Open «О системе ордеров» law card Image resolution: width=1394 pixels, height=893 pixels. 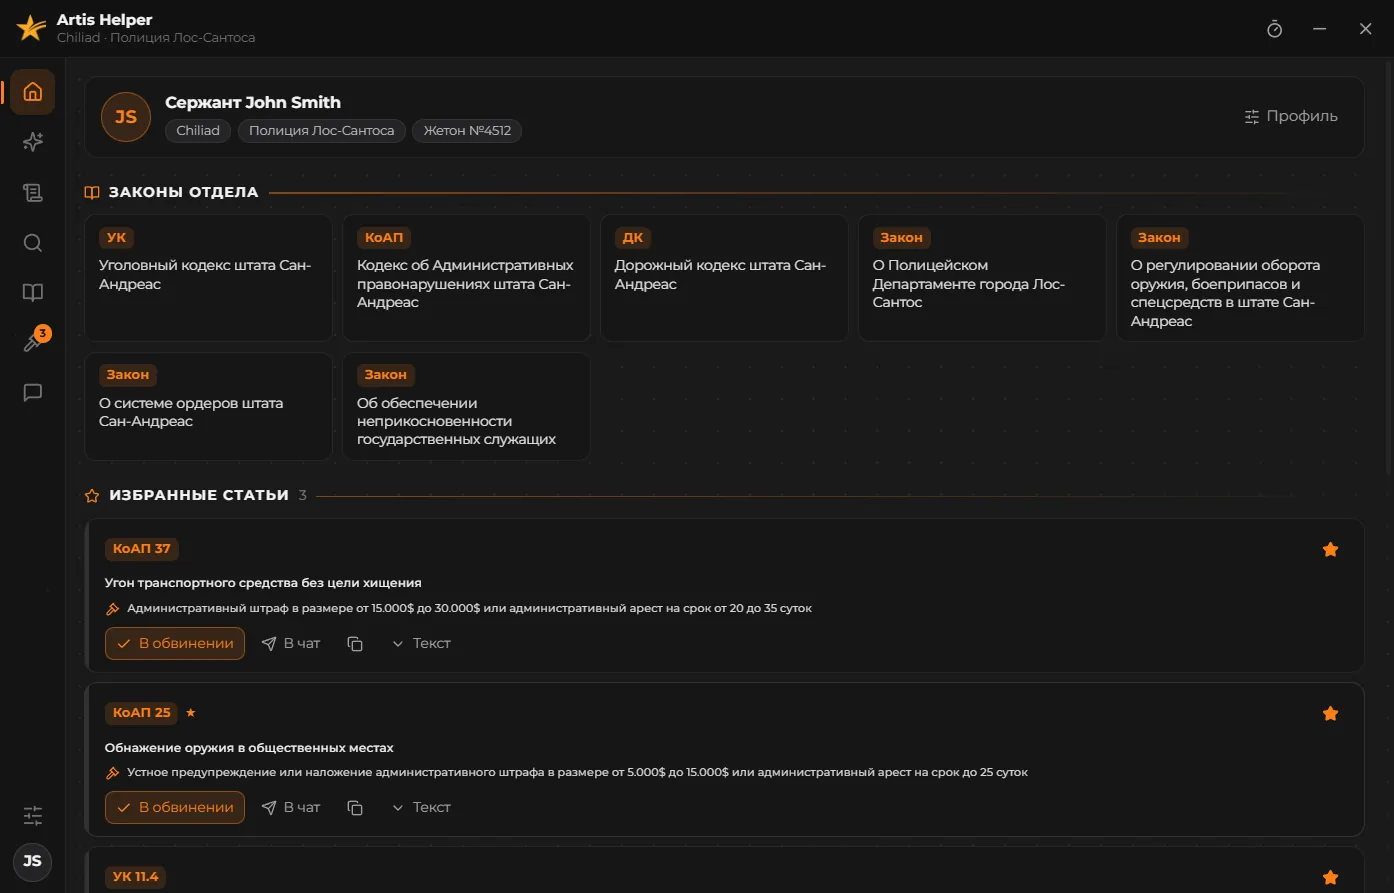coord(208,407)
